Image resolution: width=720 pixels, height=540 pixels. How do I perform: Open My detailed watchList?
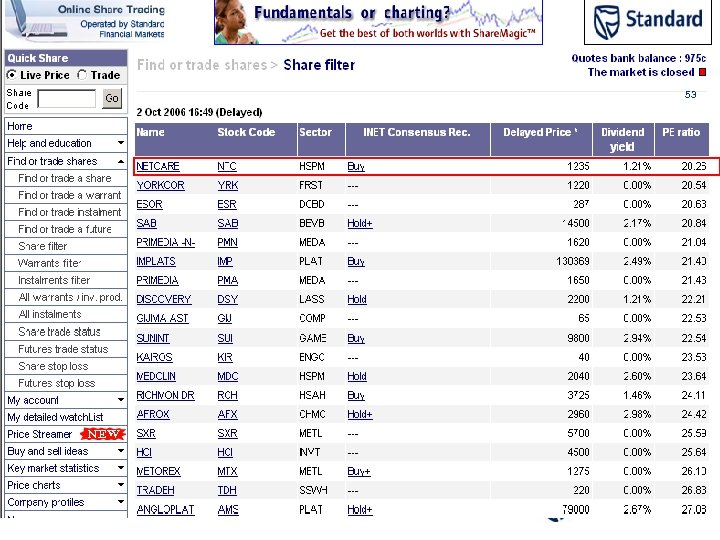click(x=55, y=417)
